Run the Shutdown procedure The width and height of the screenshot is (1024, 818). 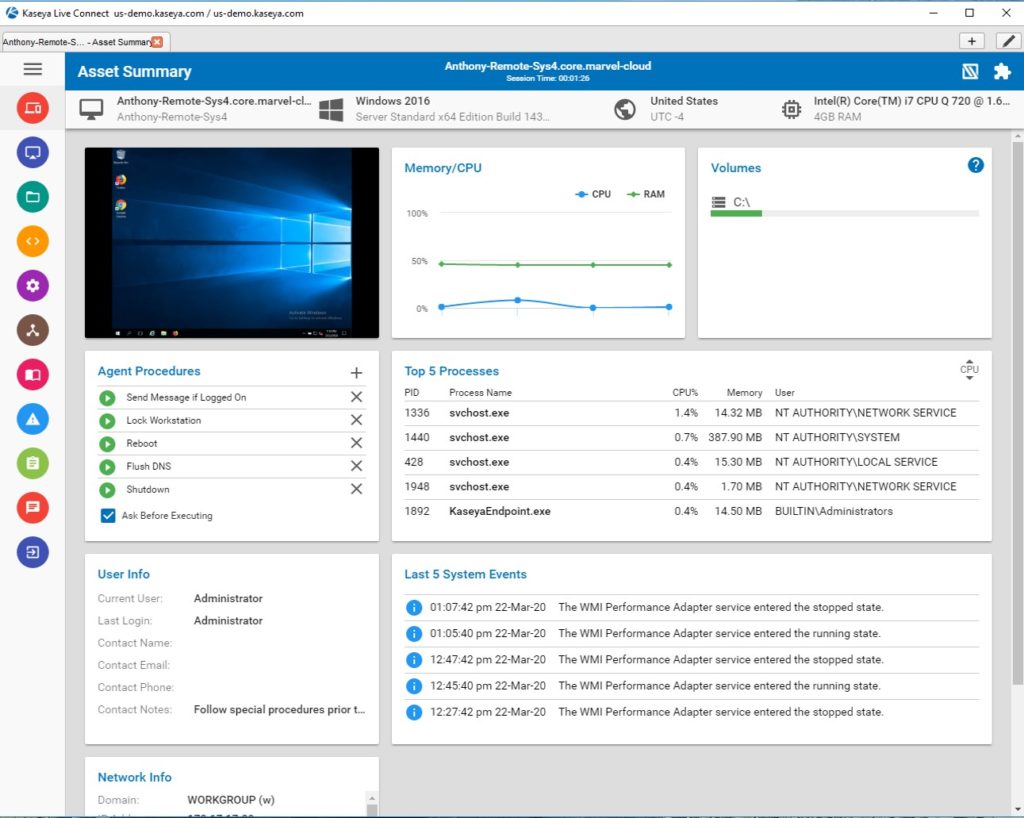[x=107, y=490]
